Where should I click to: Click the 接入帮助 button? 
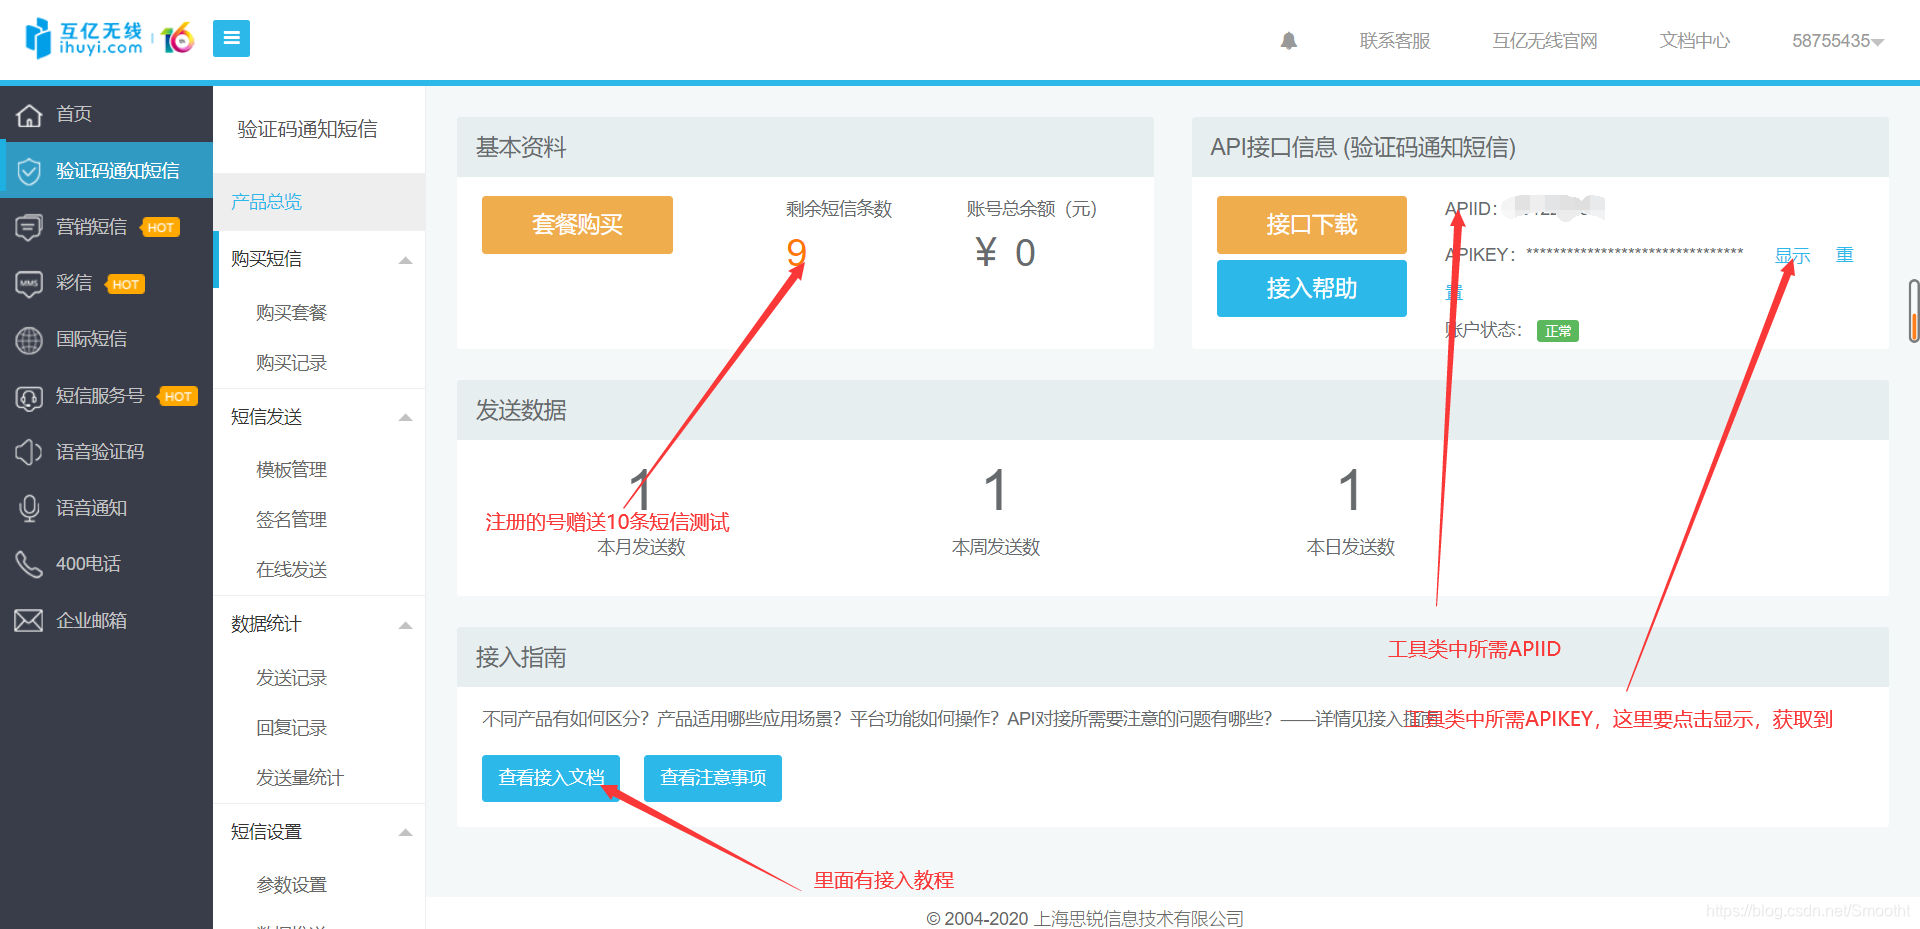[x=1311, y=288]
